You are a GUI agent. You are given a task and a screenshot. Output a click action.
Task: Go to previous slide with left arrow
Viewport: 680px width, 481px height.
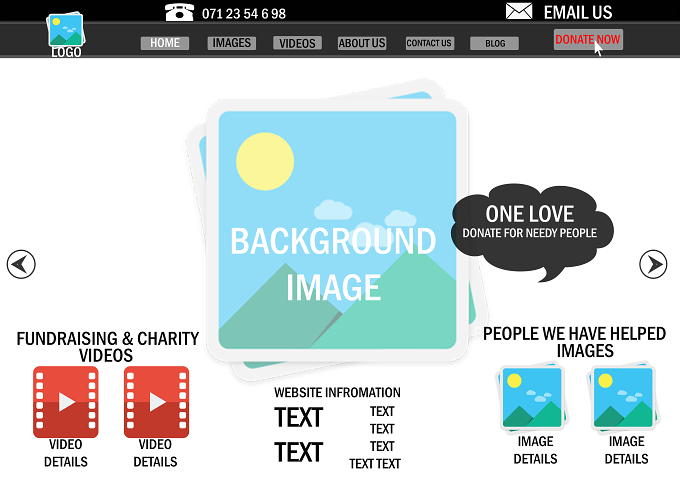(21, 264)
